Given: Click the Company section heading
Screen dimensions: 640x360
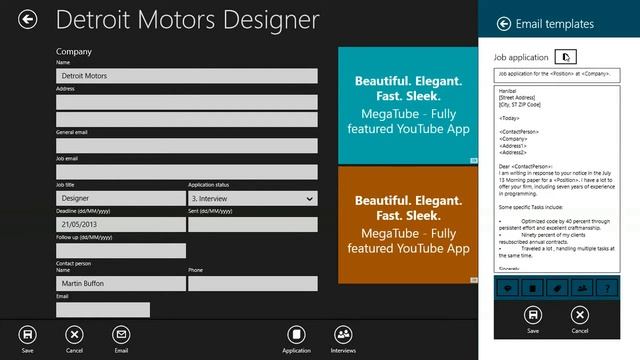Looking at the screenshot, I should (74, 51).
